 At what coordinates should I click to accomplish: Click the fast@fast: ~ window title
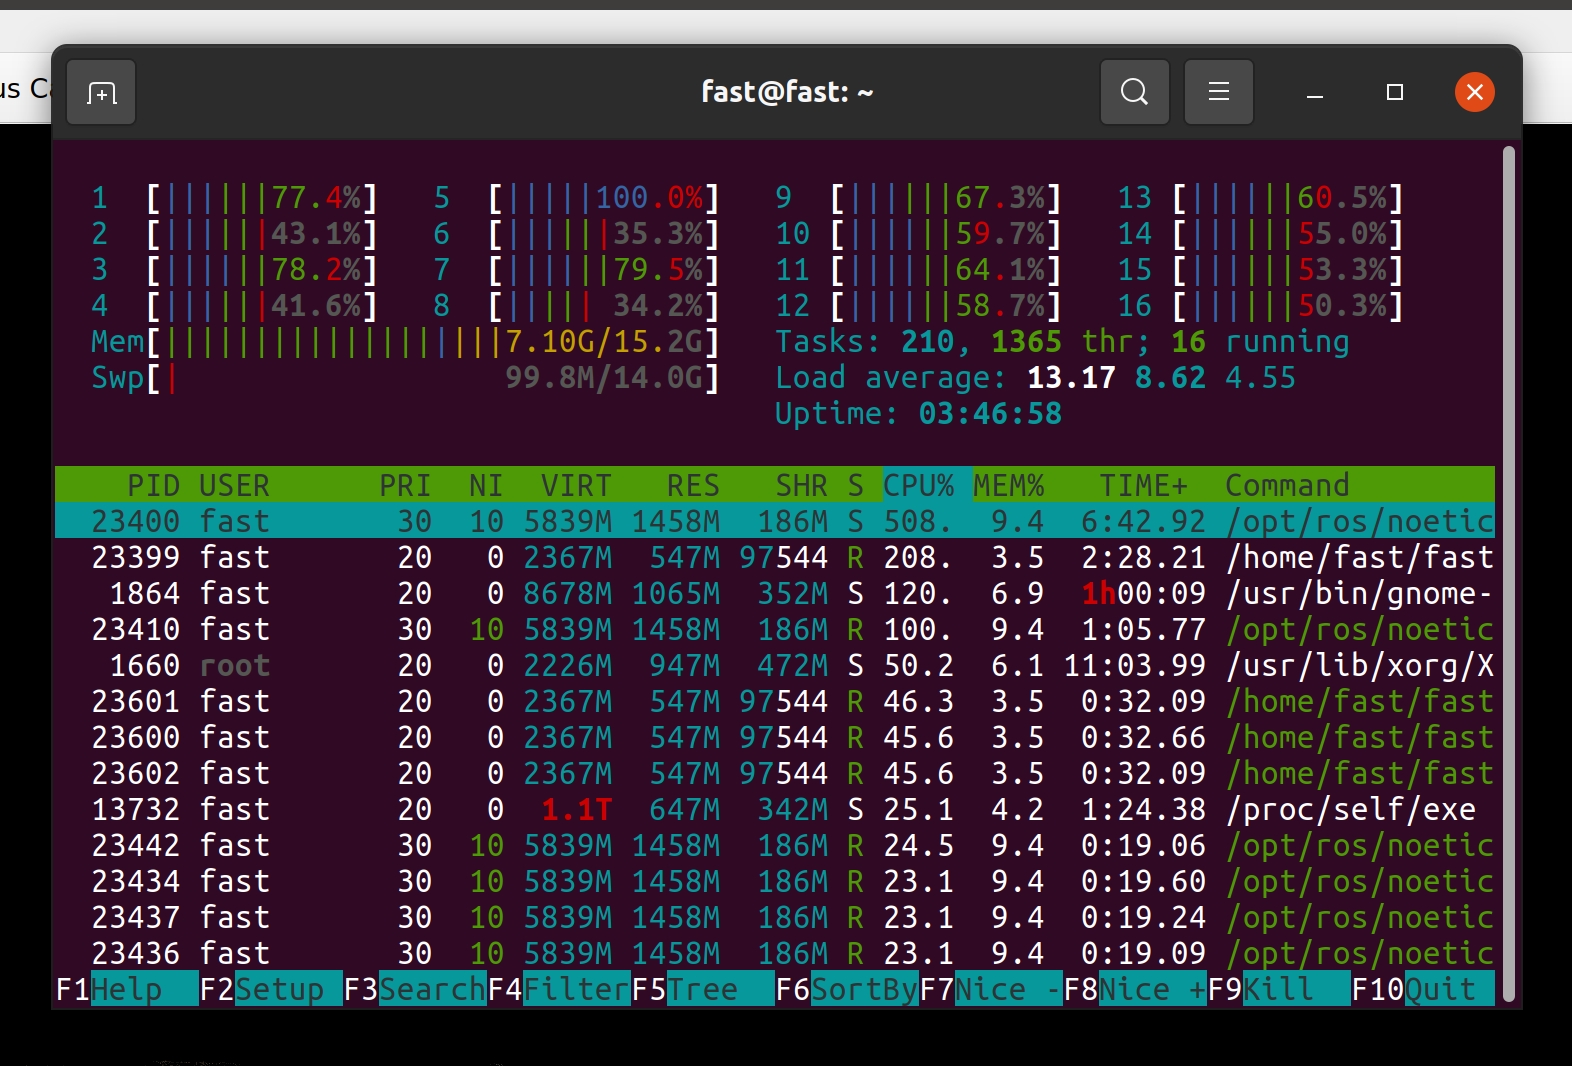(x=787, y=92)
